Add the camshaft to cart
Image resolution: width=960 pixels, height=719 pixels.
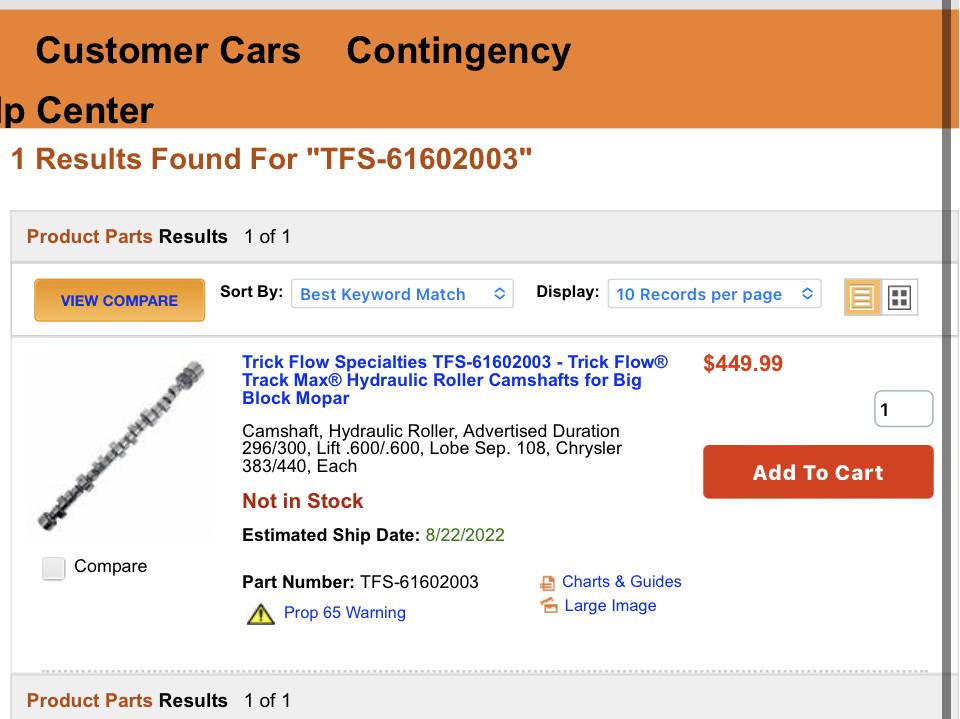817,472
